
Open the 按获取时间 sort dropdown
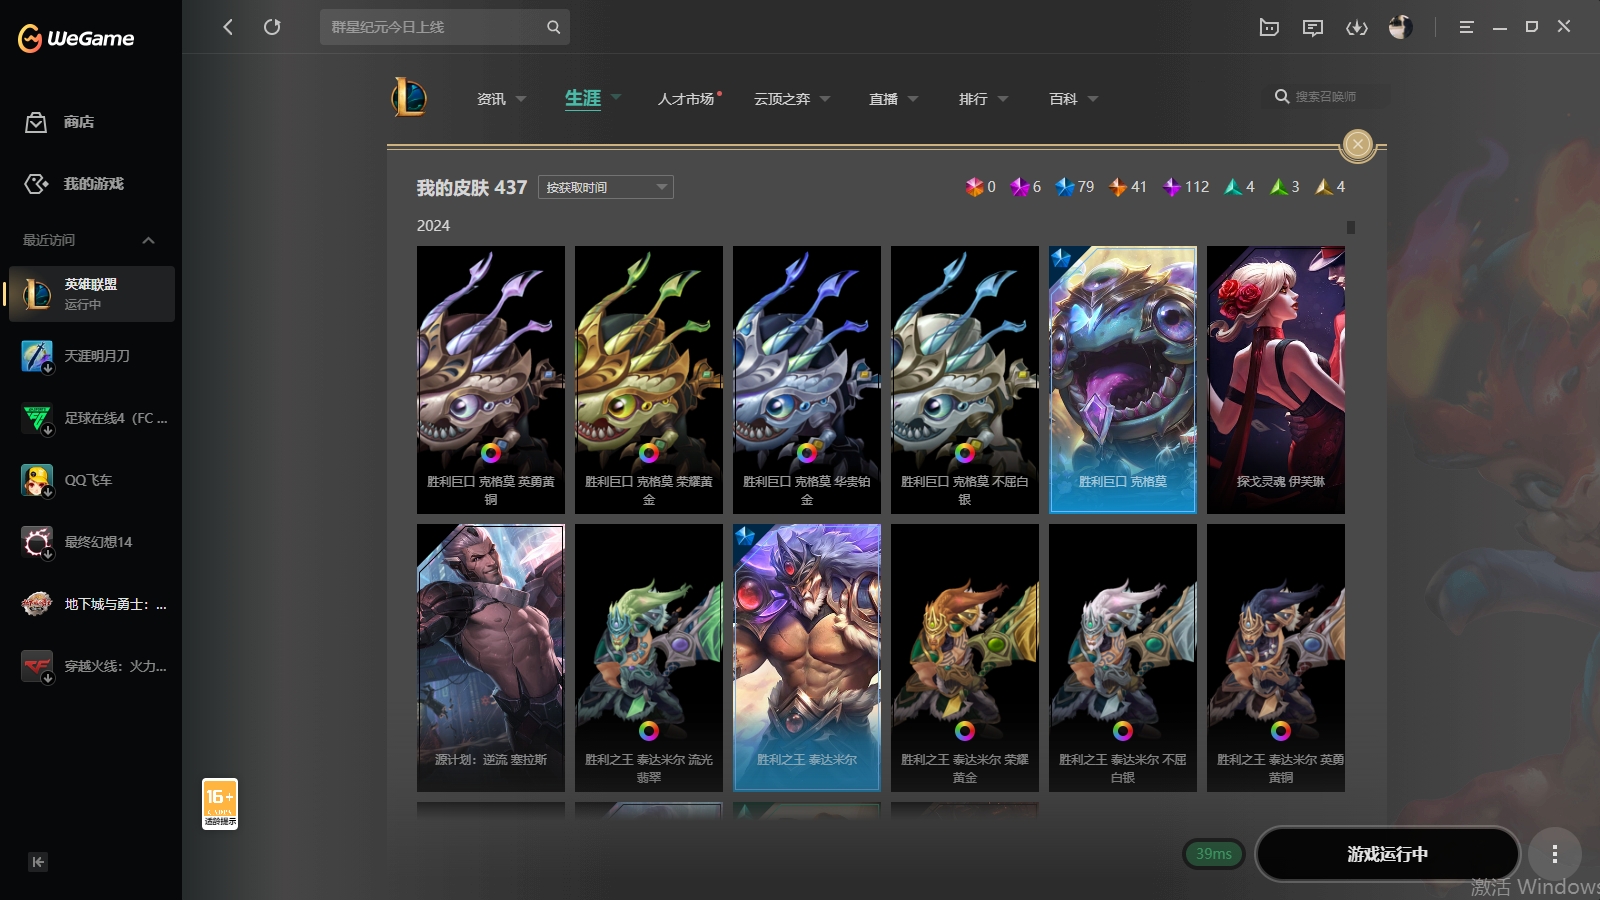point(606,187)
